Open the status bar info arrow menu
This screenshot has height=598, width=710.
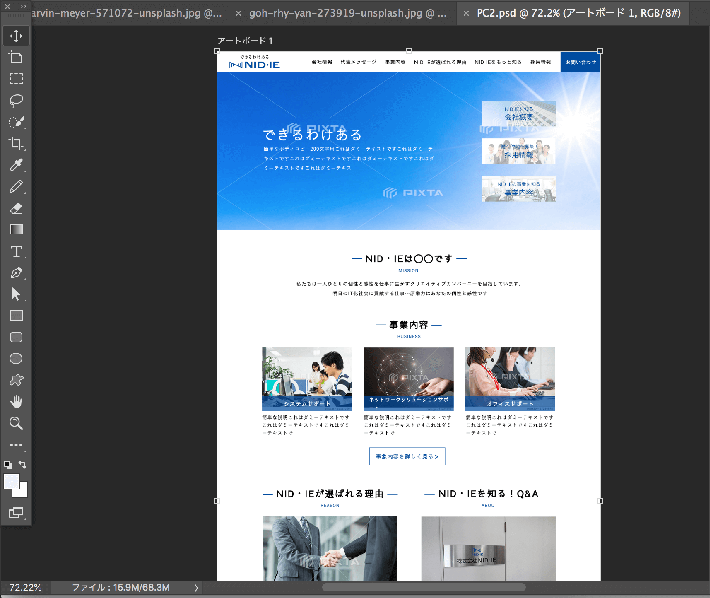(196, 588)
